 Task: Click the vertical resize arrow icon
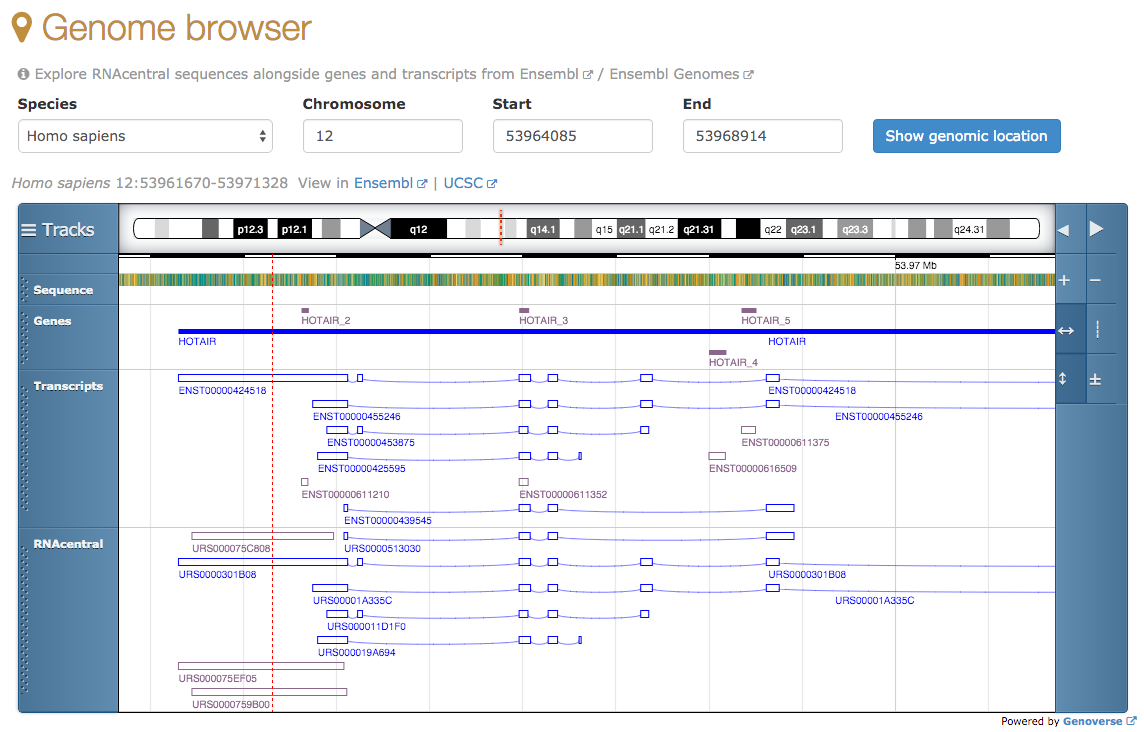1063,379
